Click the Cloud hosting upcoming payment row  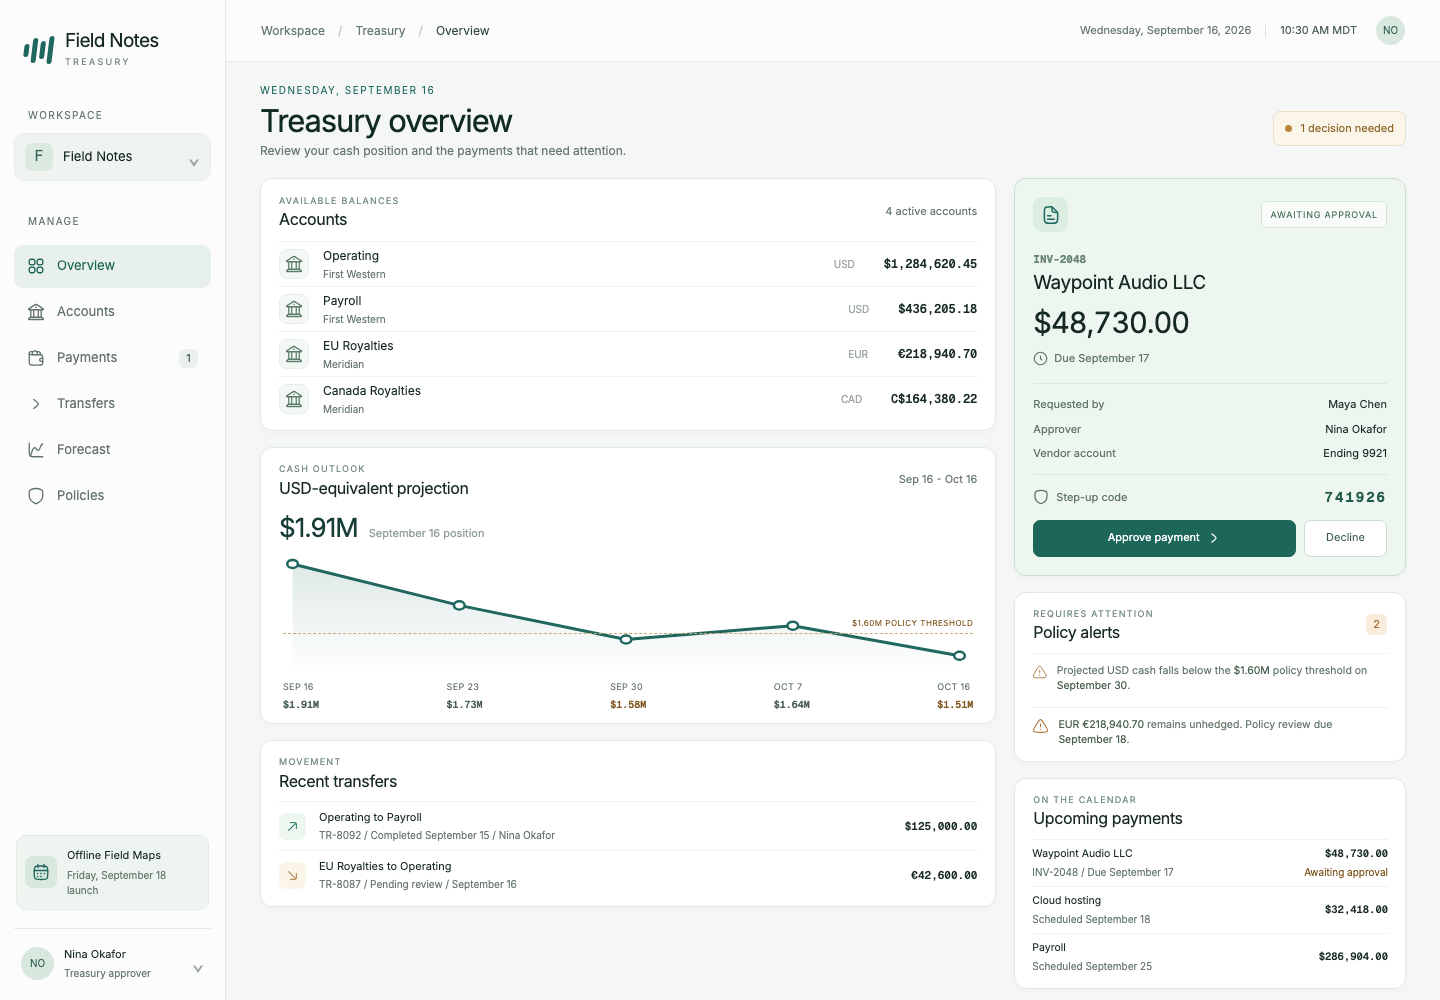[1210, 910]
